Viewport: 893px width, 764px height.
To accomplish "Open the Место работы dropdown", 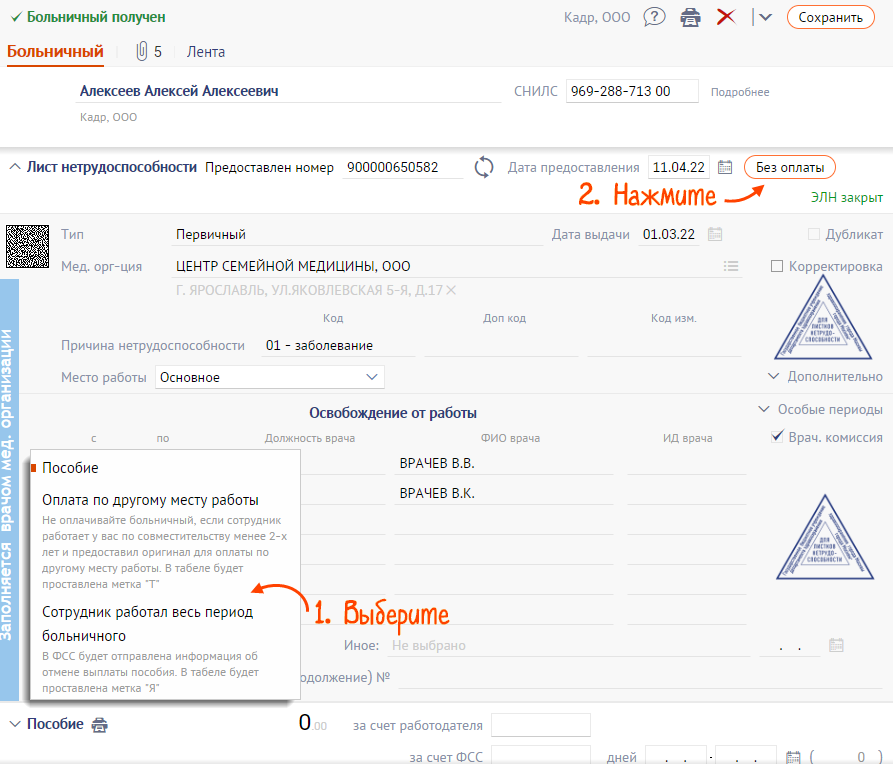I will [270, 377].
